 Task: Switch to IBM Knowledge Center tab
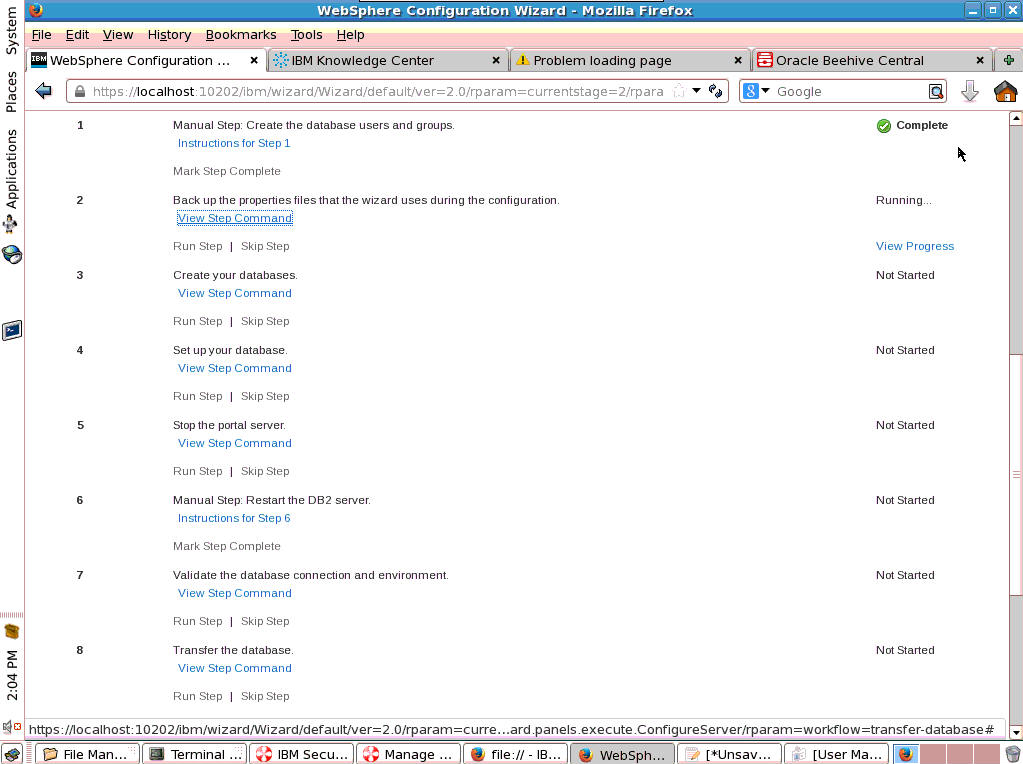pyautogui.click(x=389, y=60)
